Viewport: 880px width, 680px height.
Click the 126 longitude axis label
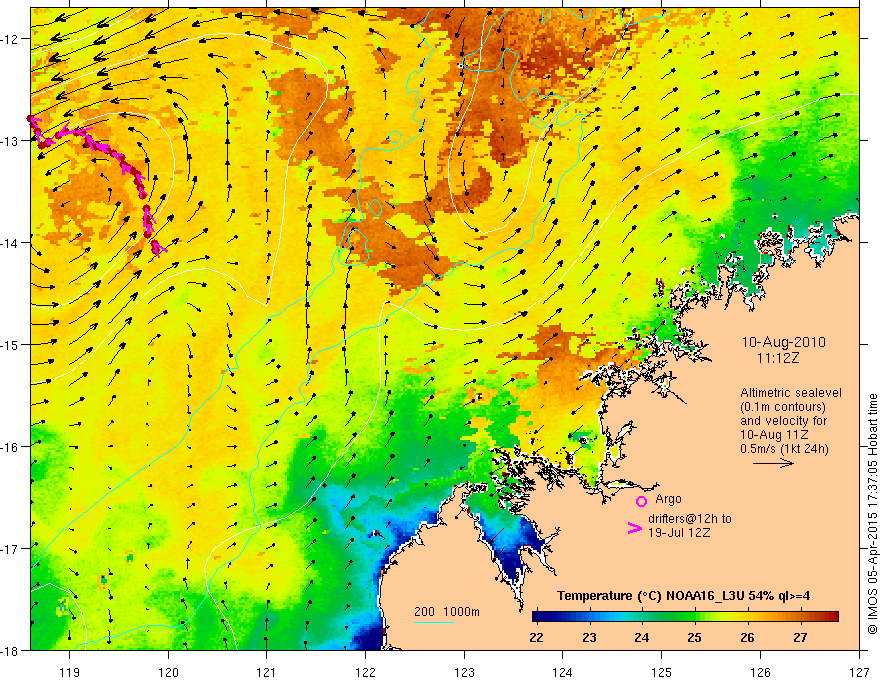[x=760, y=672]
